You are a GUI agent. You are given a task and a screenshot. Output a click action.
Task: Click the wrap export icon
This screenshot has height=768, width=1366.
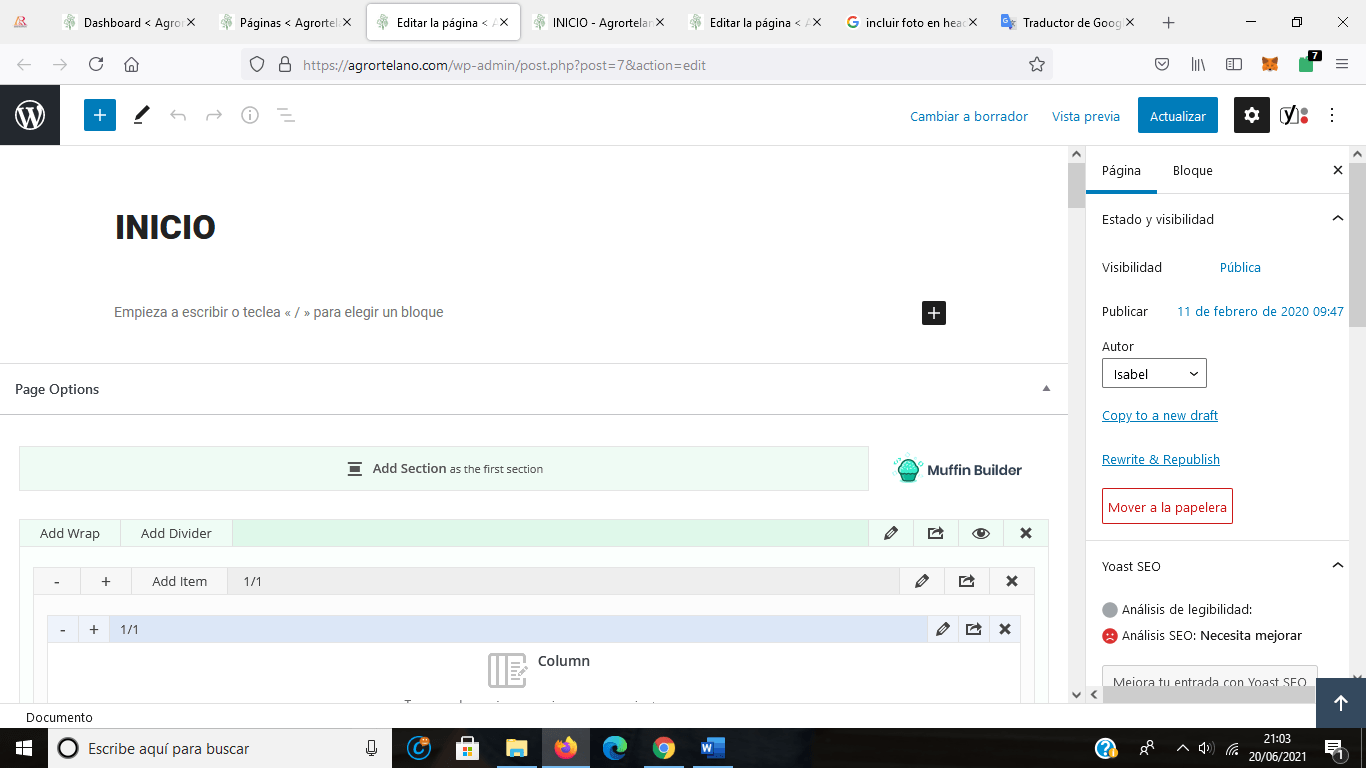967,581
